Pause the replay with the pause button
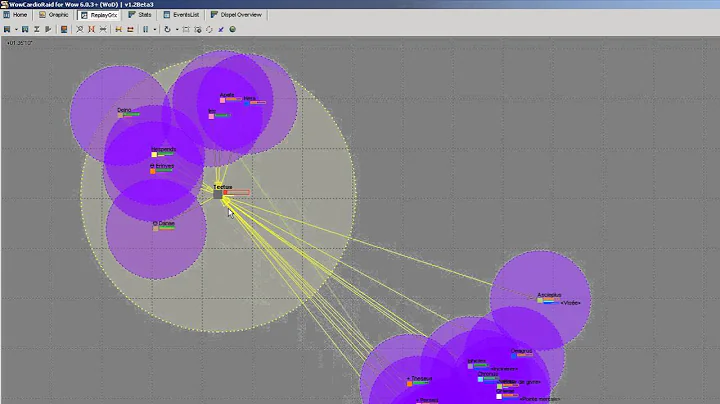This screenshot has width=720, height=404. click(146, 29)
